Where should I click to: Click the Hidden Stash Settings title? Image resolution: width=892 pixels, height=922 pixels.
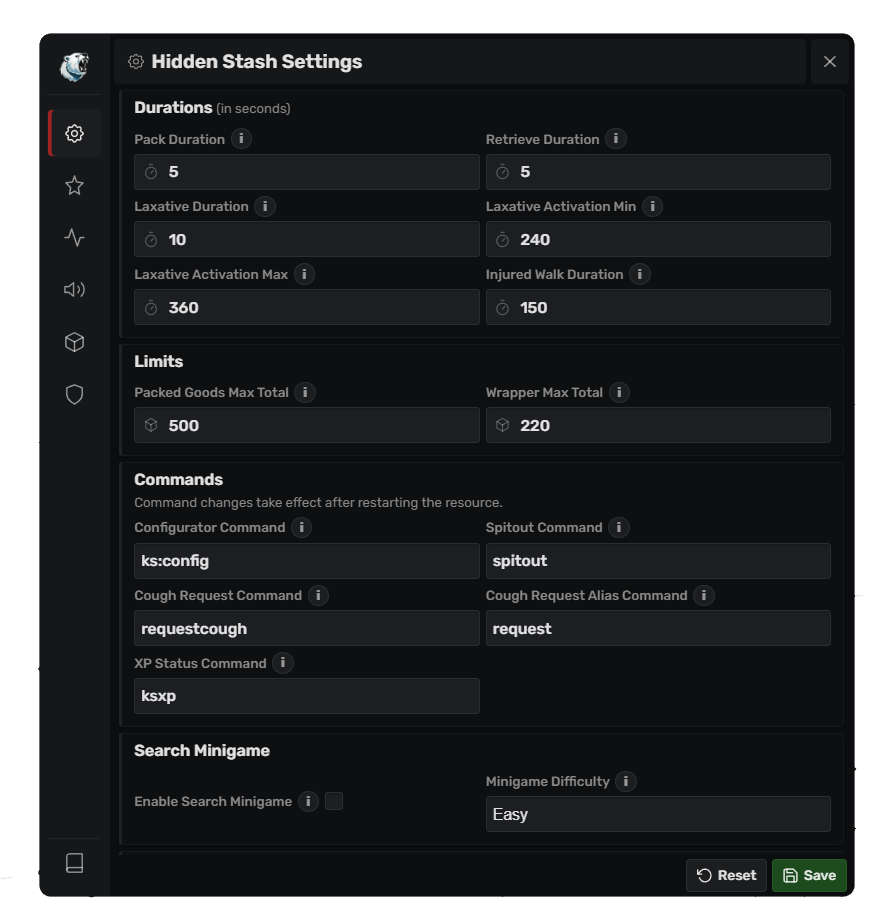[256, 62]
